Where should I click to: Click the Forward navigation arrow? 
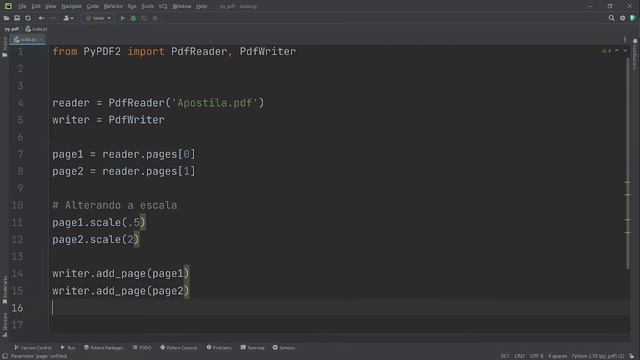tap(53, 18)
